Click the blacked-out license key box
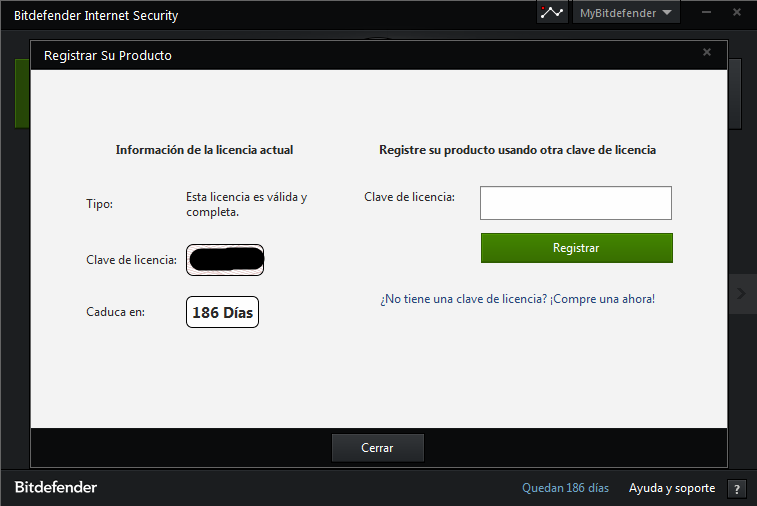This screenshot has width=757, height=506. tap(225, 260)
